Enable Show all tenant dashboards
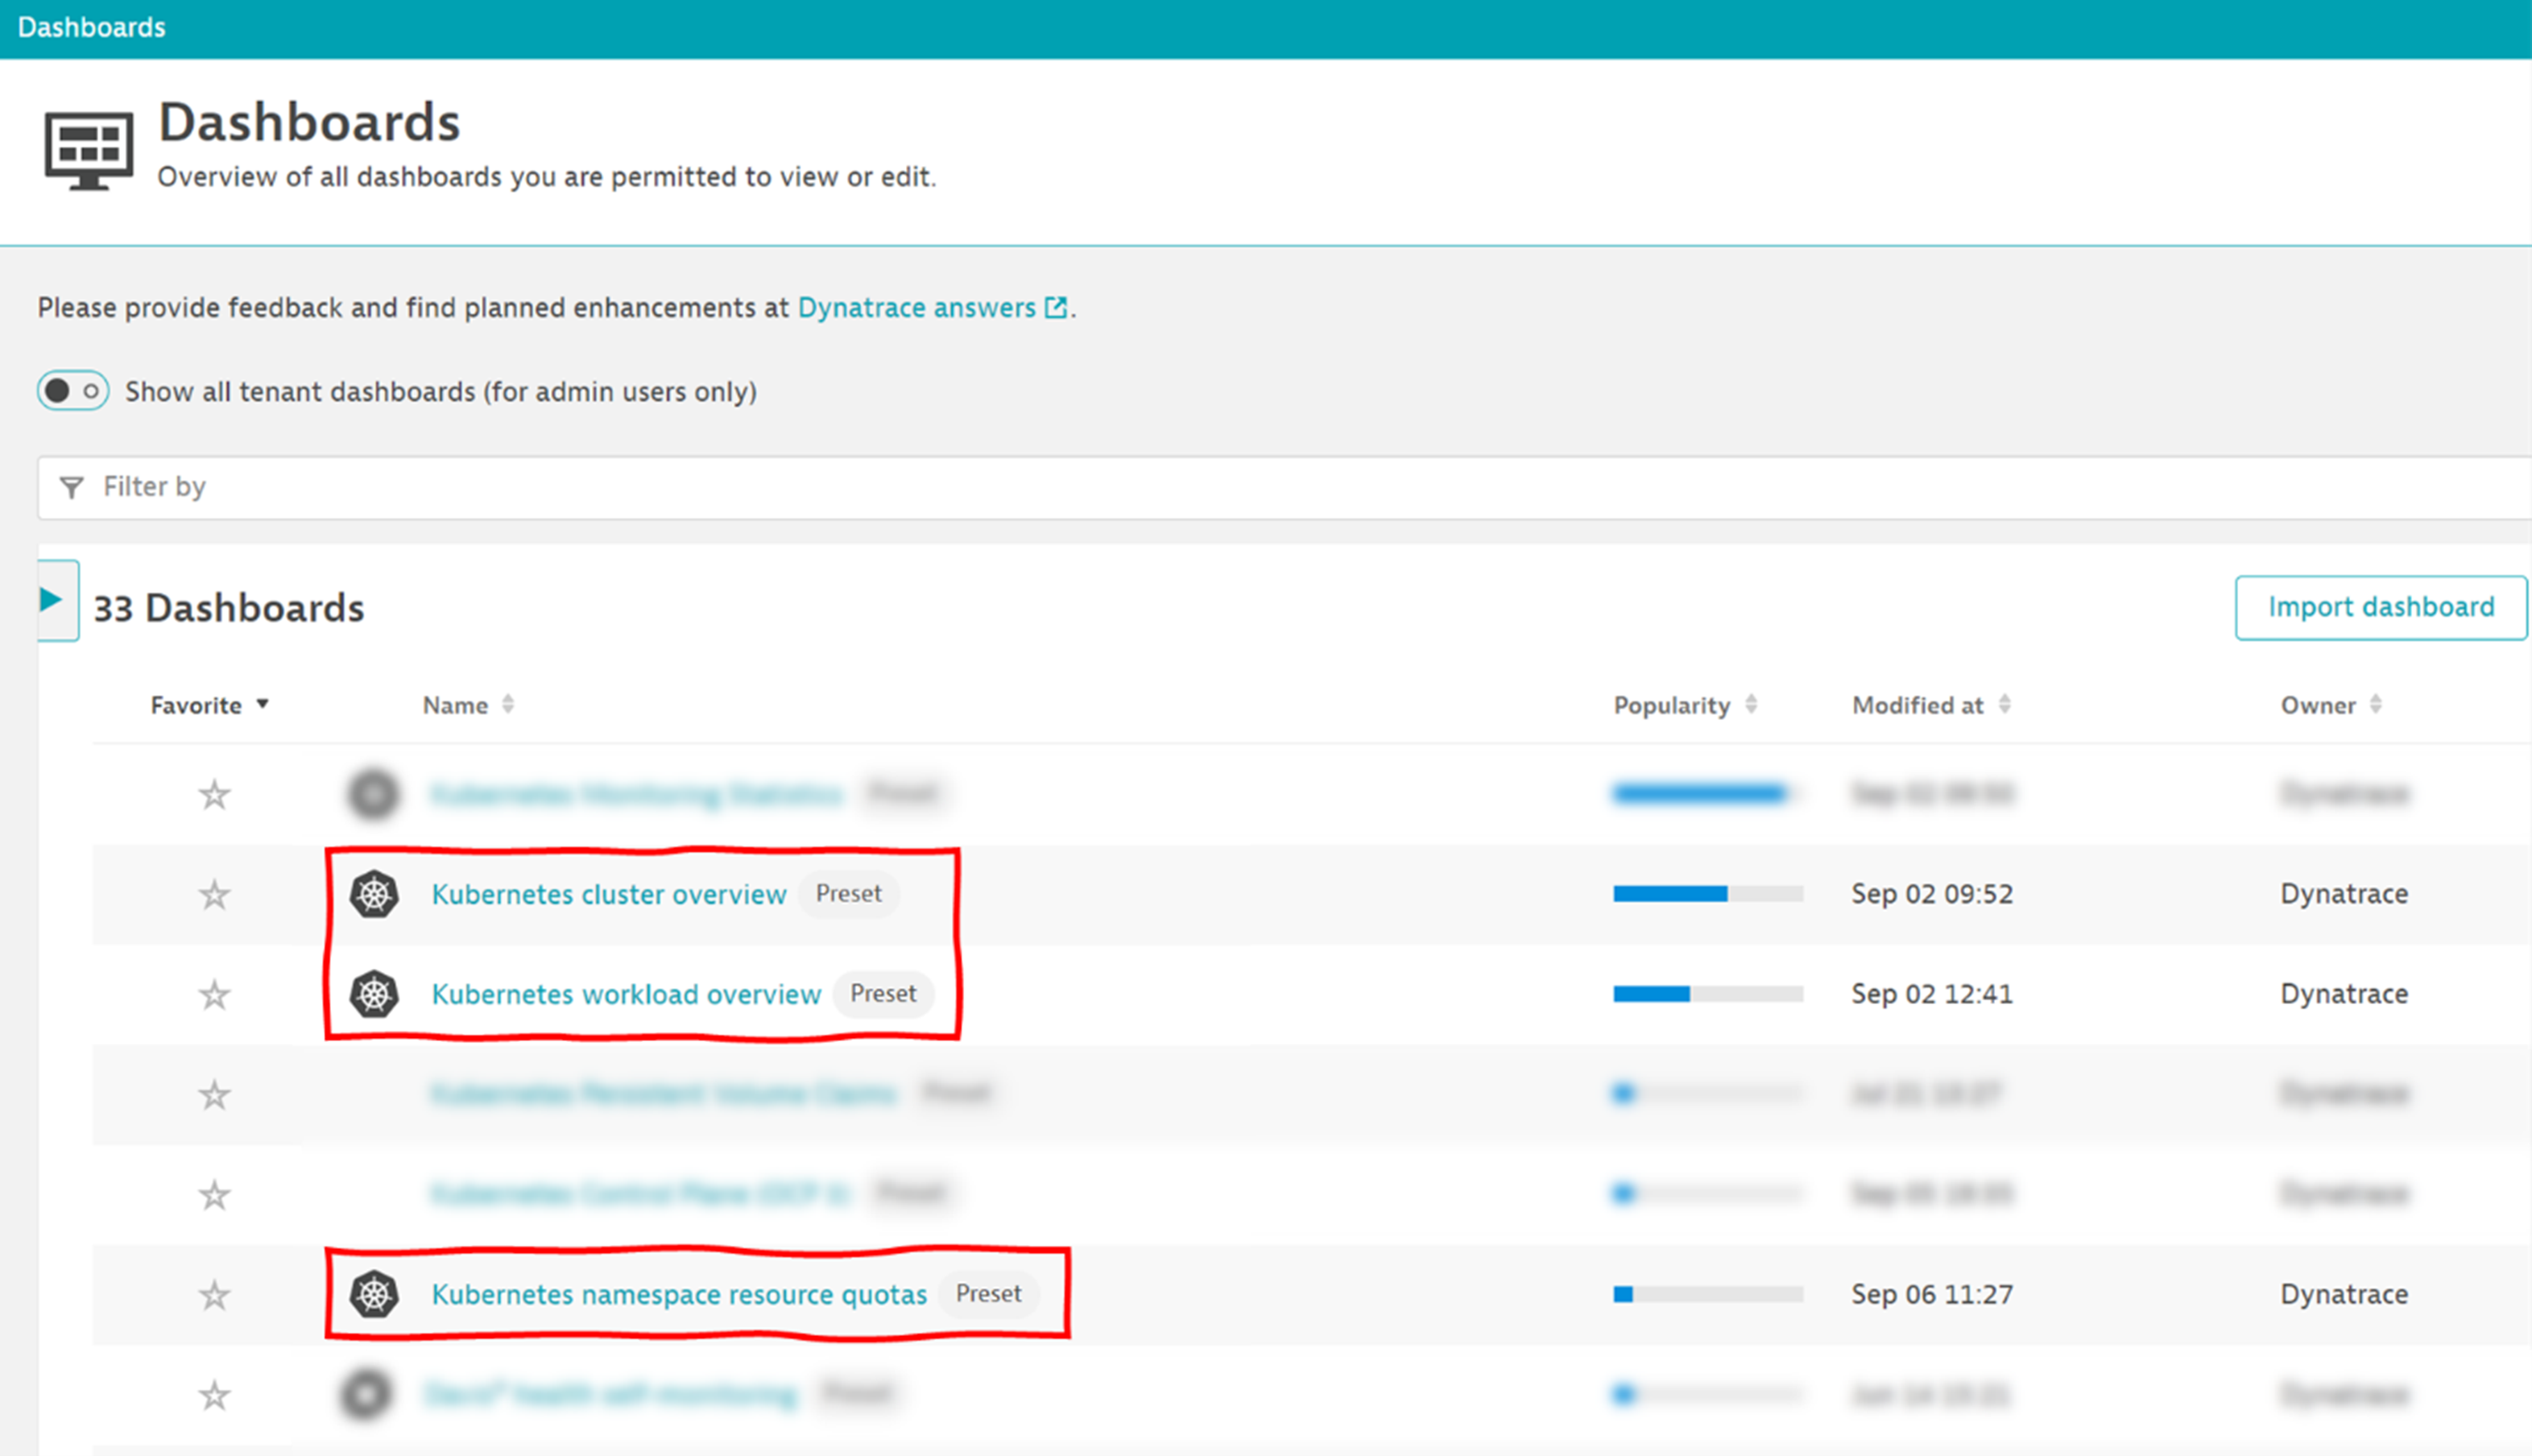The image size is (2532, 1456). [x=71, y=391]
